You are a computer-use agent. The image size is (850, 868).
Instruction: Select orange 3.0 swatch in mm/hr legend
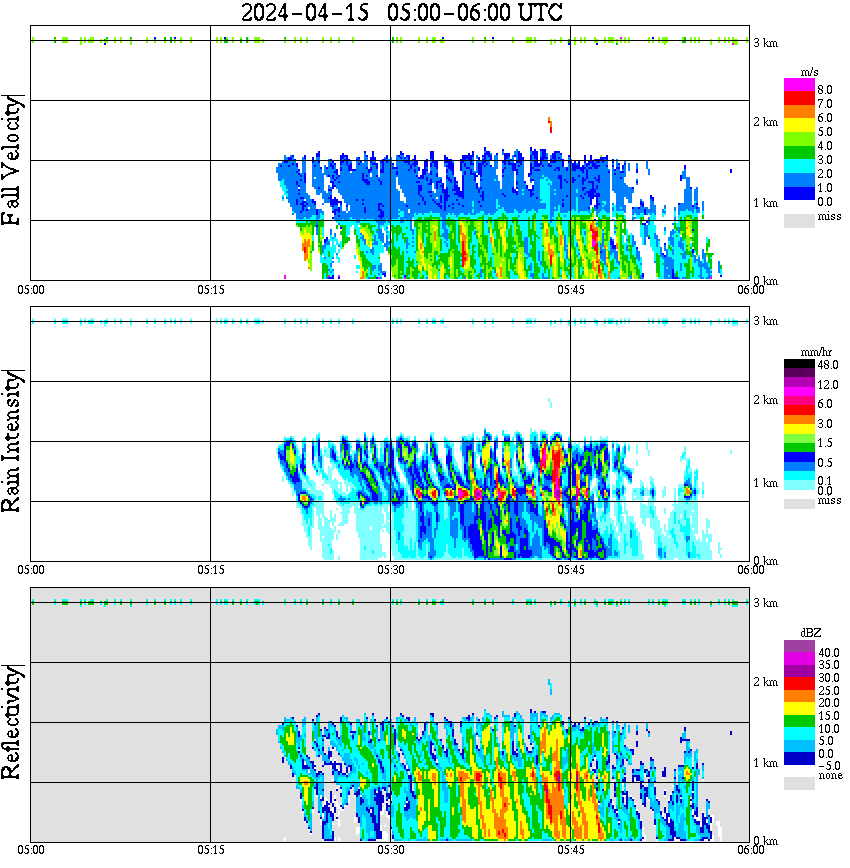[799, 420]
